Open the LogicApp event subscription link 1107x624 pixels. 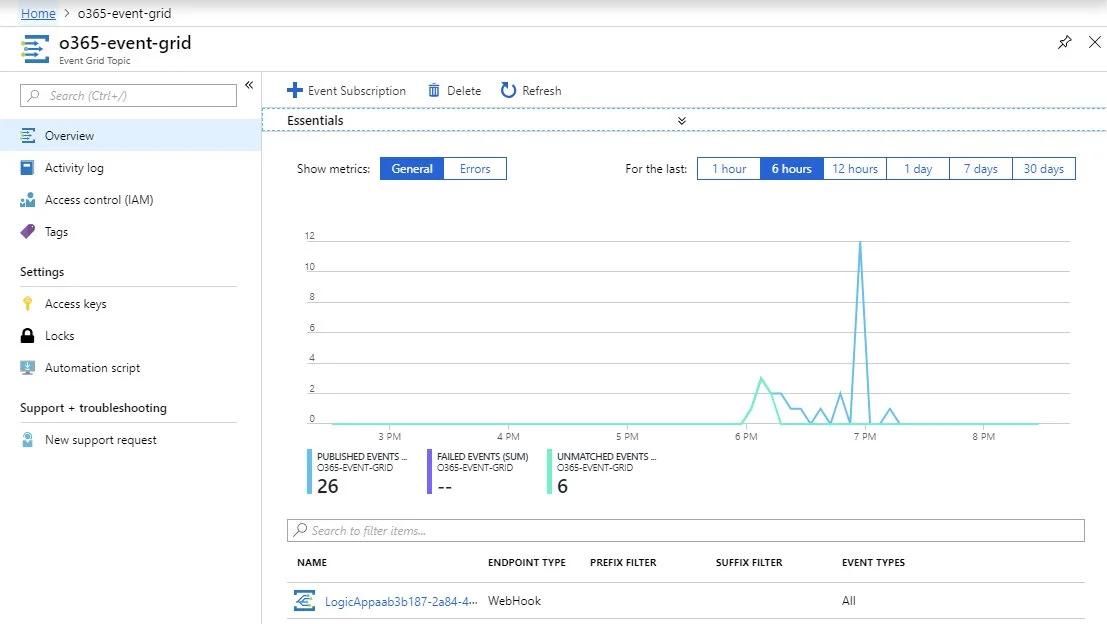click(x=400, y=601)
